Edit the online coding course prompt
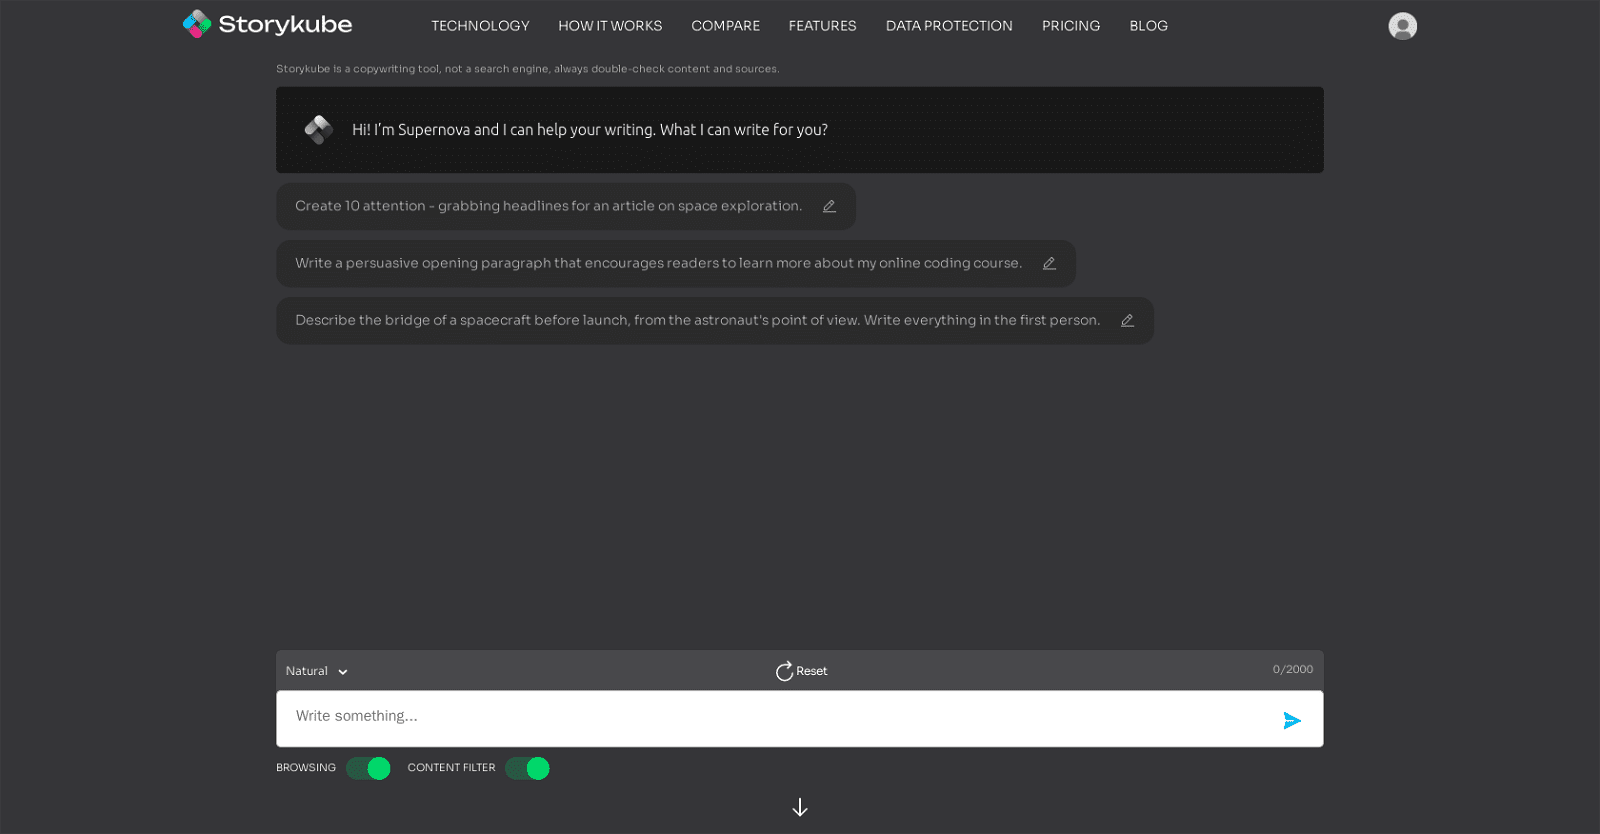This screenshot has width=1600, height=834. tap(1049, 264)
